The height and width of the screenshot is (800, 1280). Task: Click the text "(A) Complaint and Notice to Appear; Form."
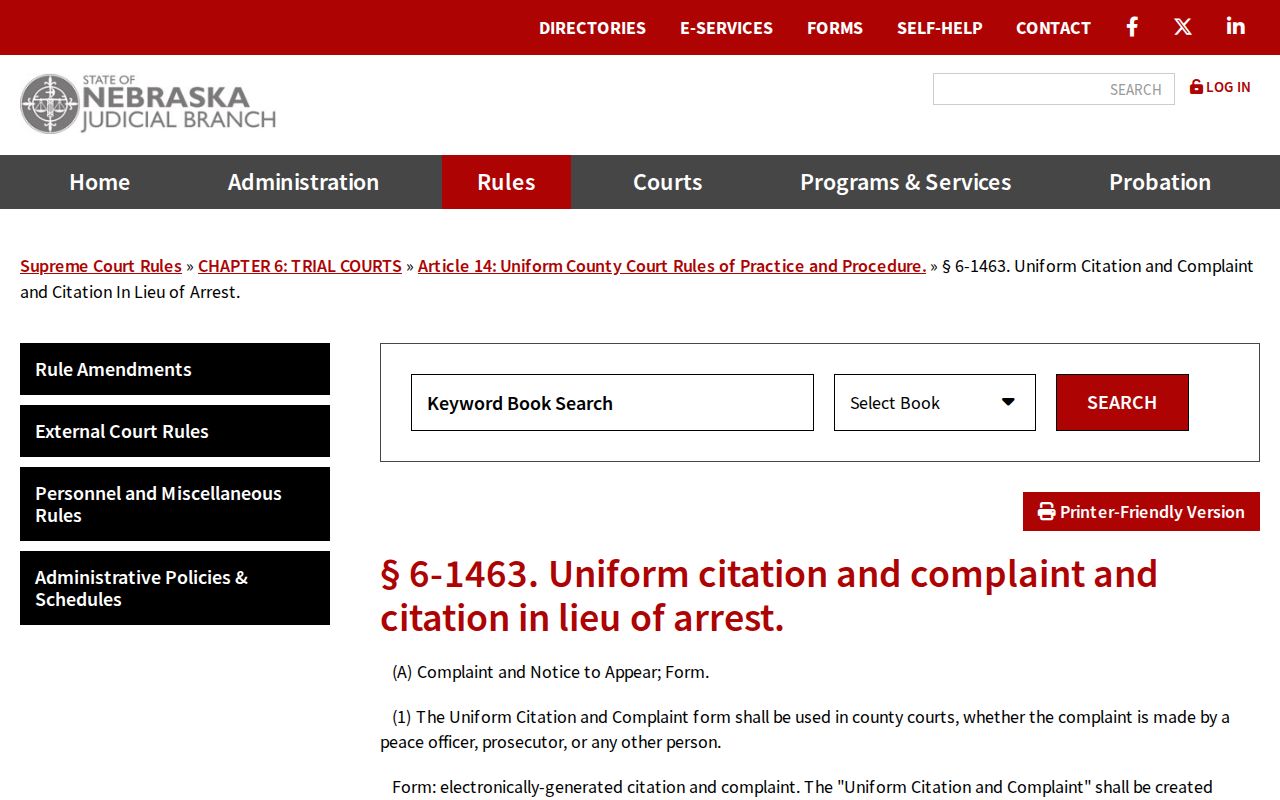pos(551,672)
